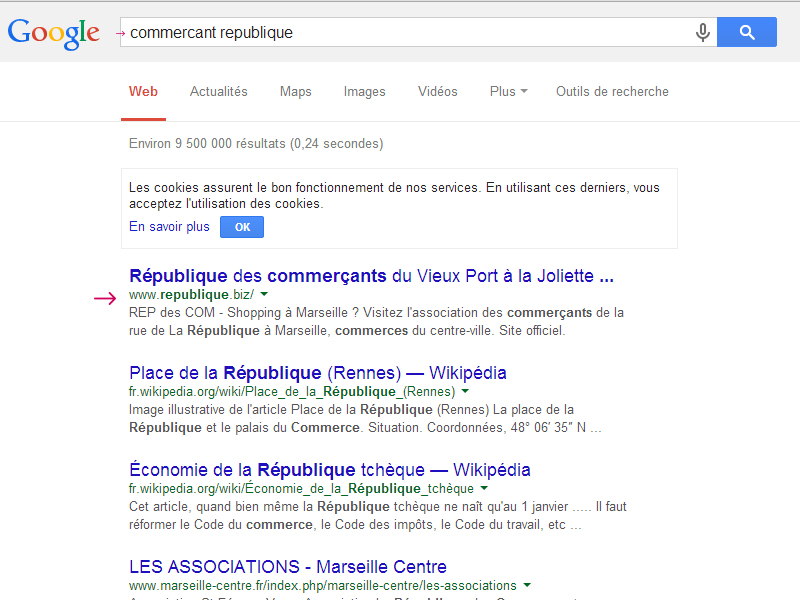Open République des commerçants result link

point(371,275)
